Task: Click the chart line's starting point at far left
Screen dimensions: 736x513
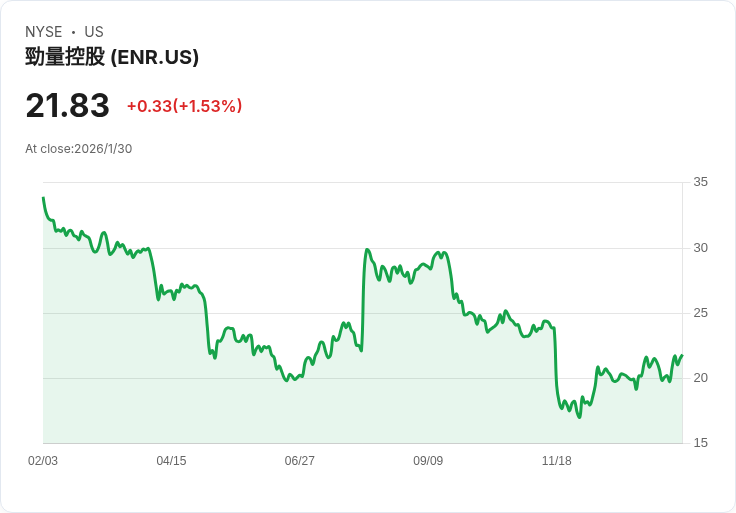Action: point(43,198)
